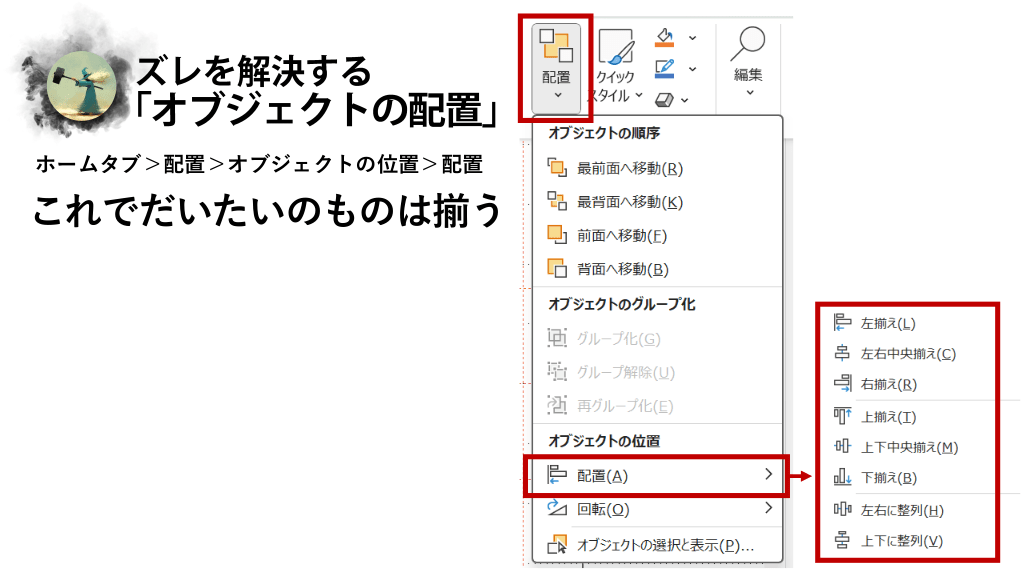Expand the shape effects dropdown arrow
1024x576 pixels.
point(685,100)
